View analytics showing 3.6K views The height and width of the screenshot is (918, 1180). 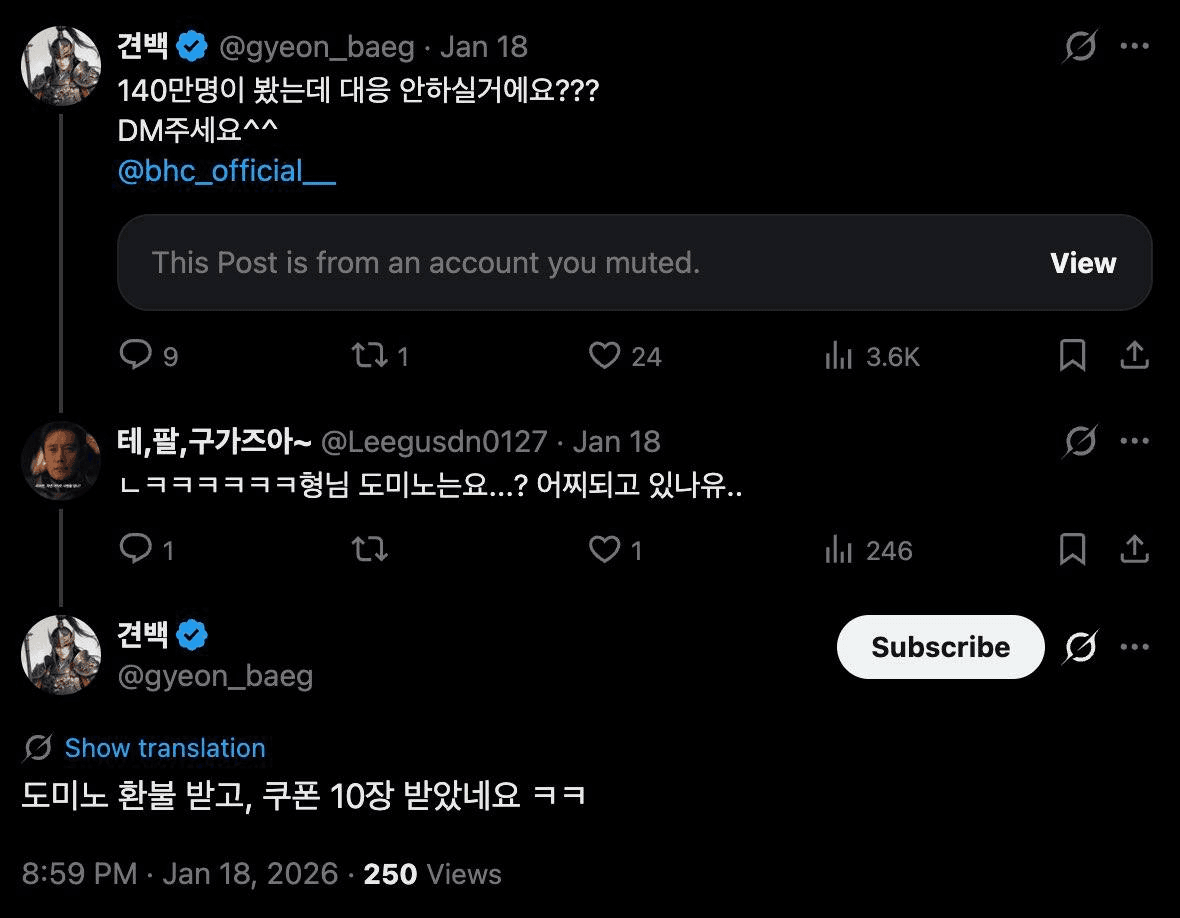(x=838, y=357)
